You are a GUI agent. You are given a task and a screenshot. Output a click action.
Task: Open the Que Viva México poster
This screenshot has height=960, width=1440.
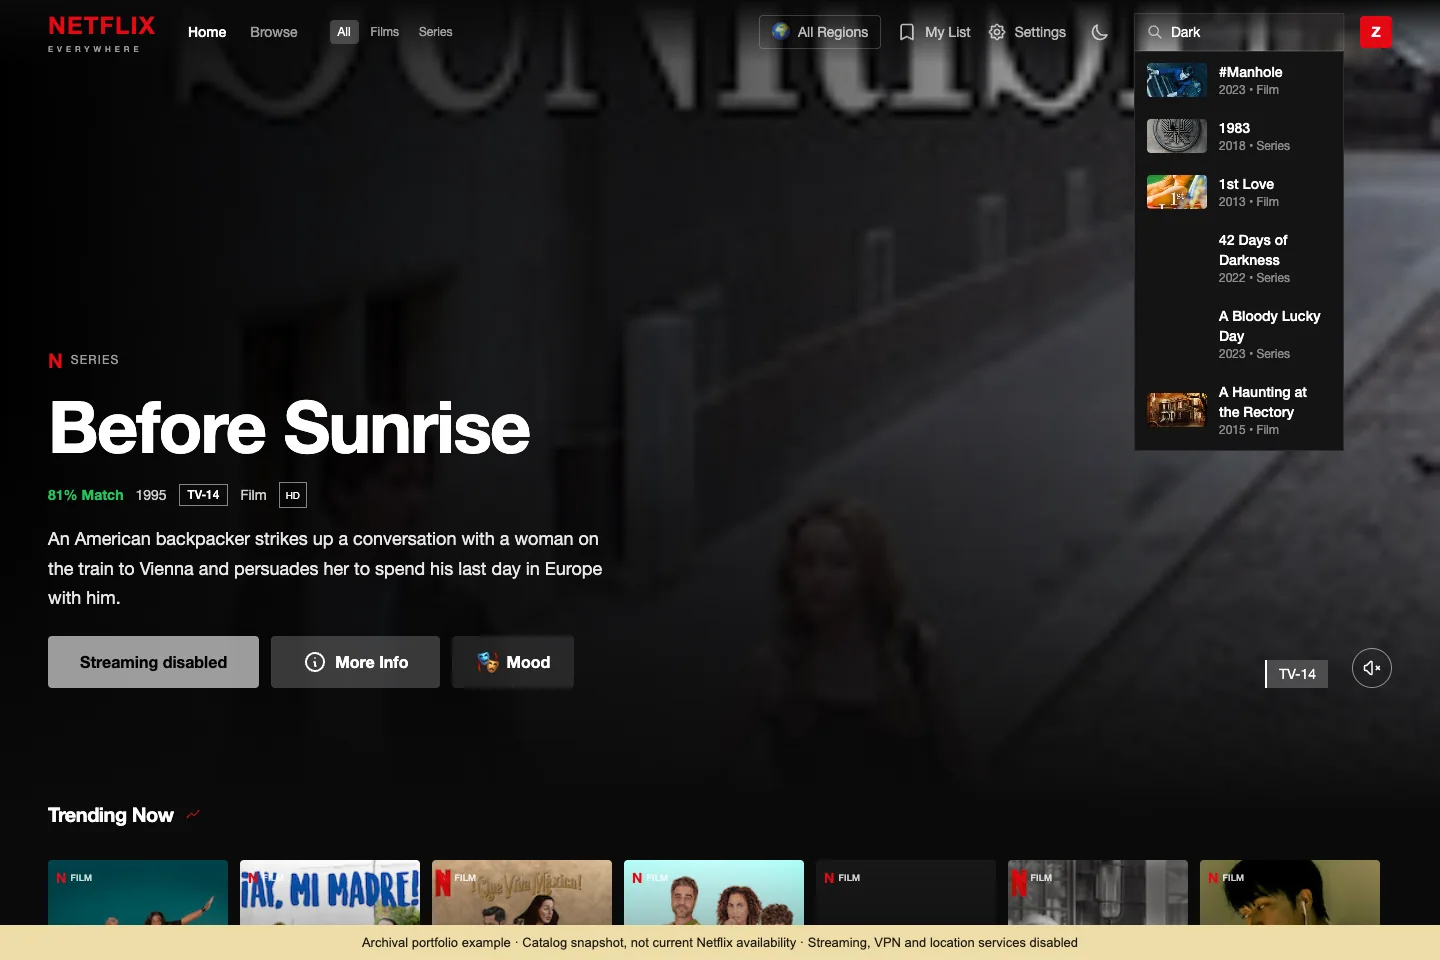pos(522,892)
